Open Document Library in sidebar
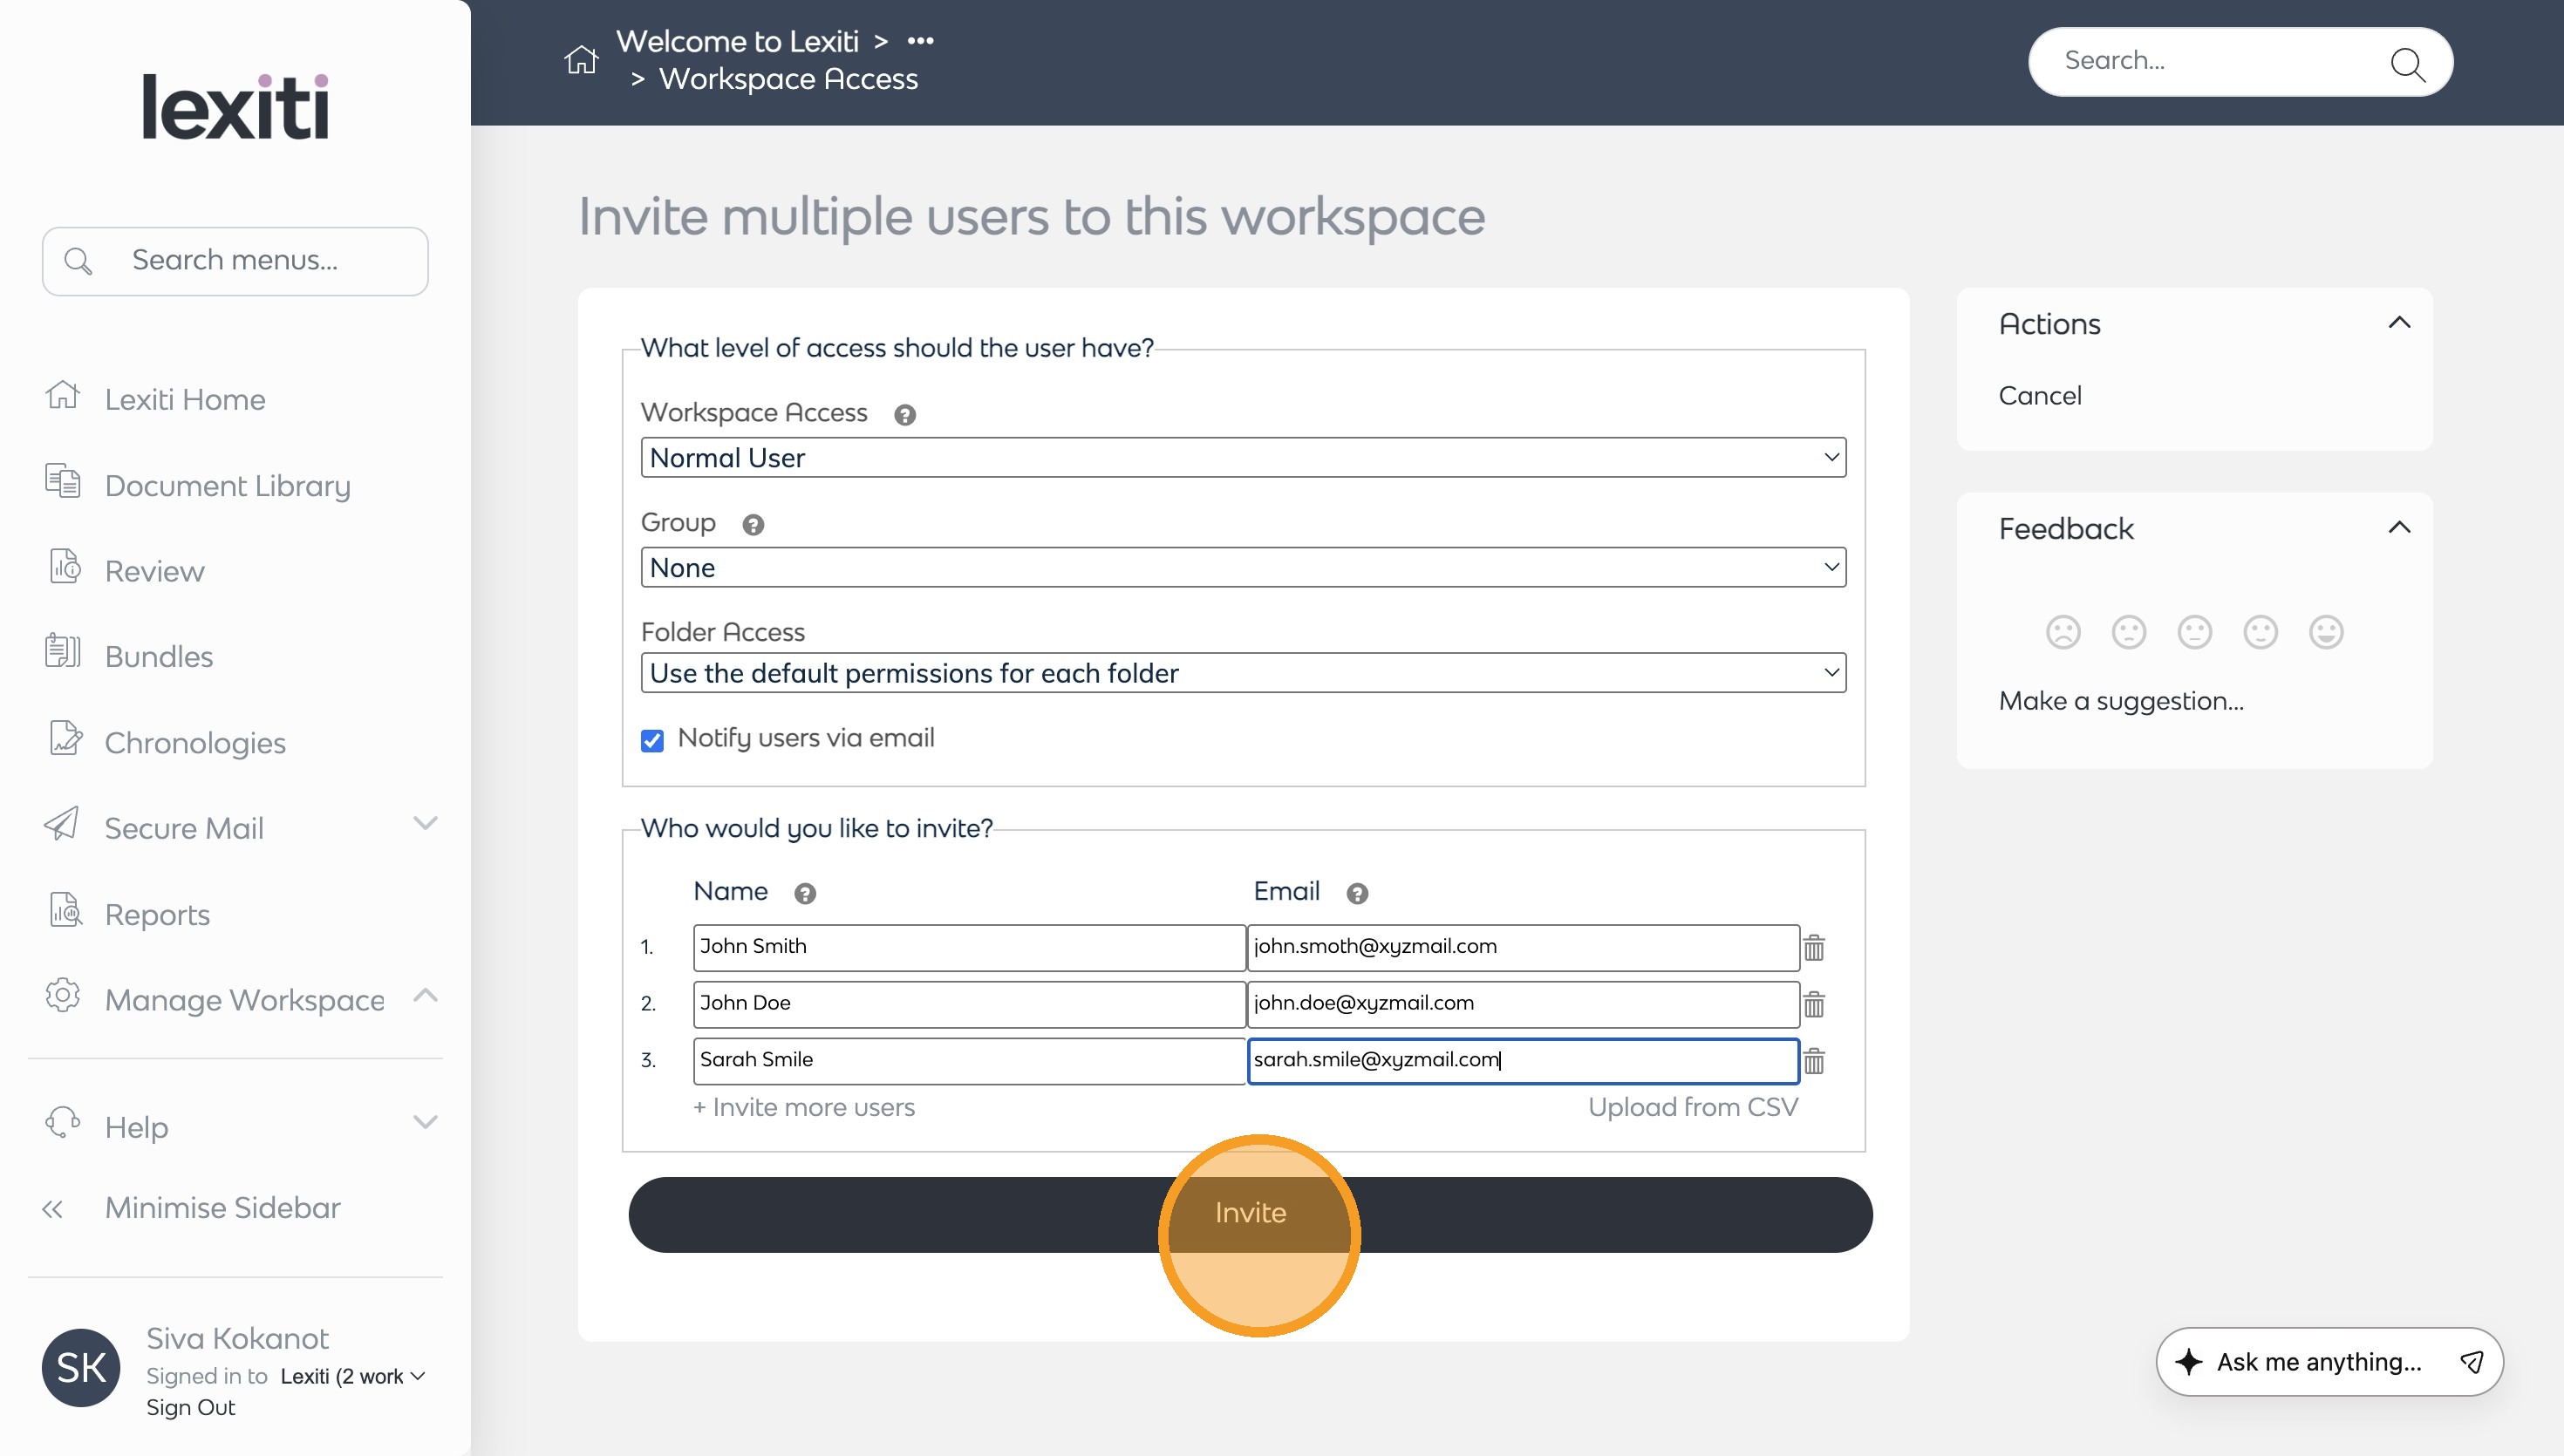Viewport: 2564px width, 1456px height. [227, 486]
